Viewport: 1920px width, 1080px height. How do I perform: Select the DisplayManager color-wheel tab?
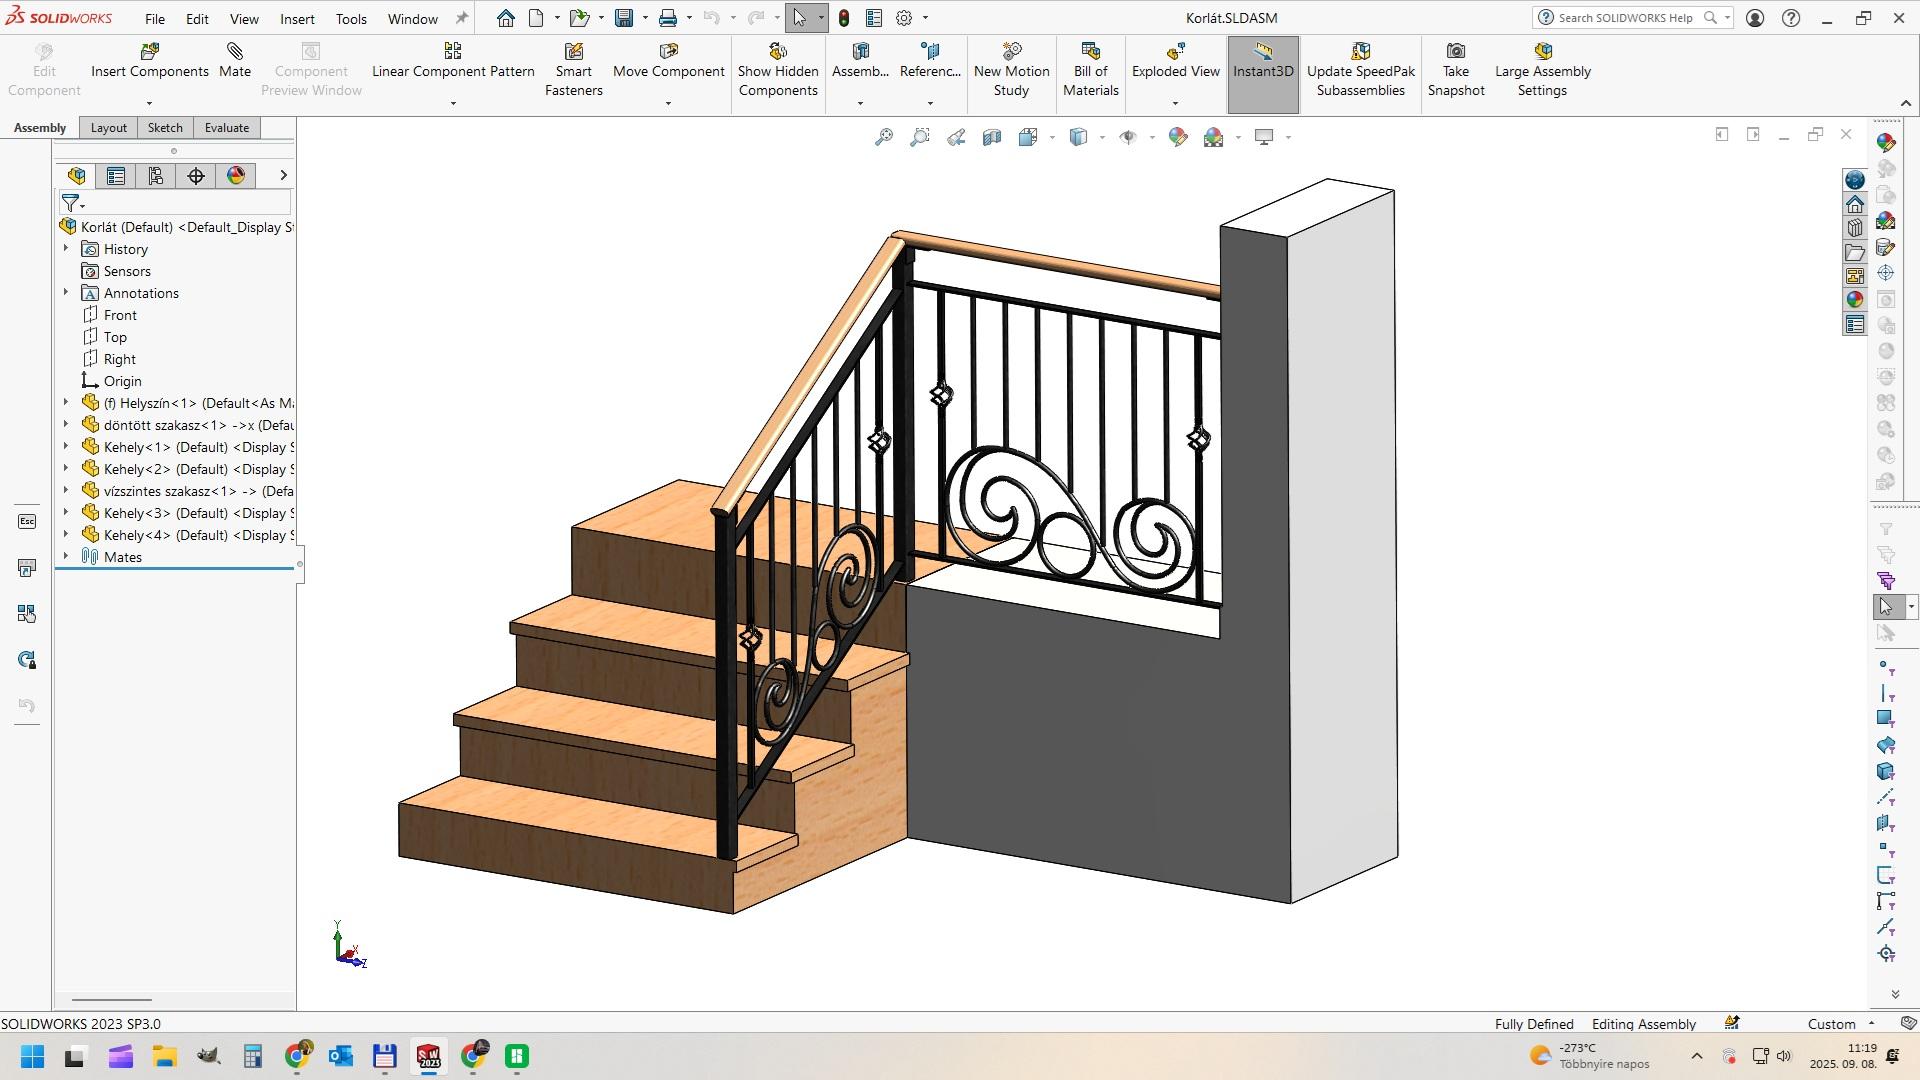(236, 176)
